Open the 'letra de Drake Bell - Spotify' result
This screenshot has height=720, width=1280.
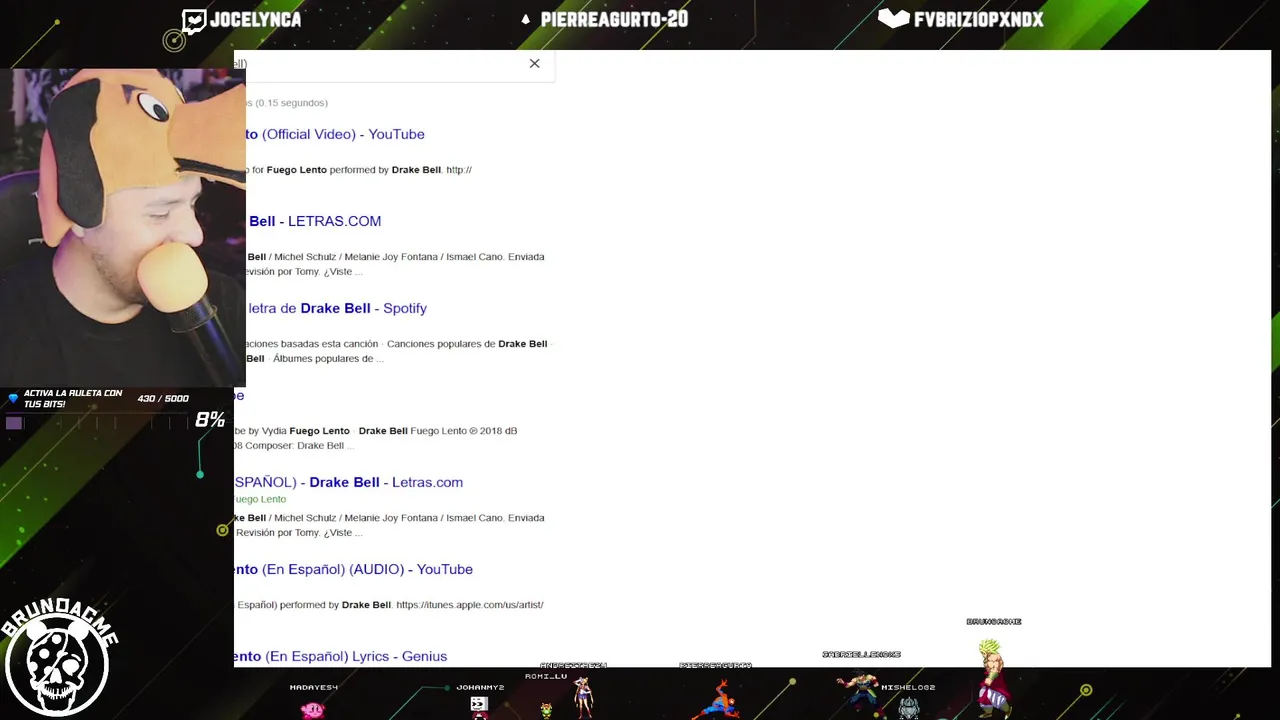(337, 308)
